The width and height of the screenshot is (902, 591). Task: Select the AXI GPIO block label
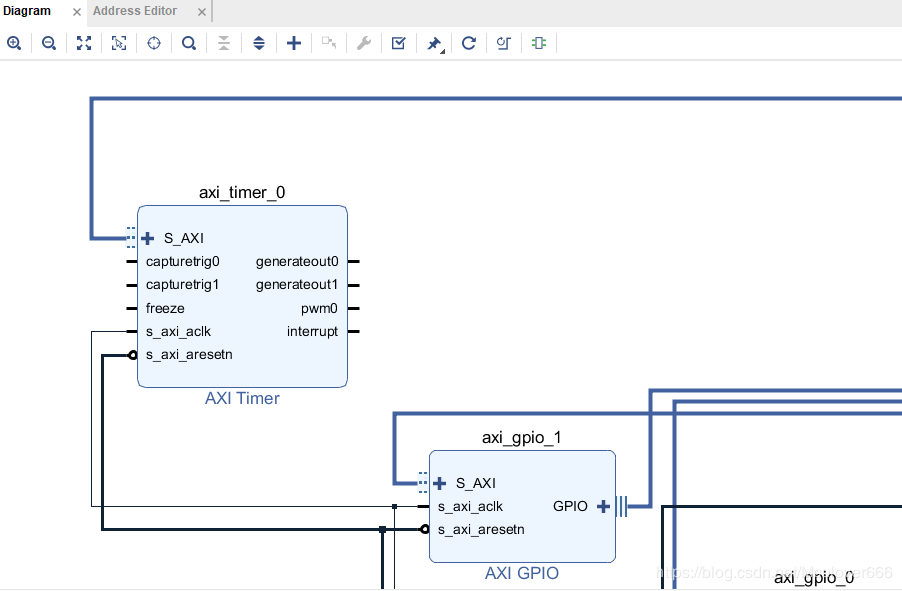[x=522, y=573]
